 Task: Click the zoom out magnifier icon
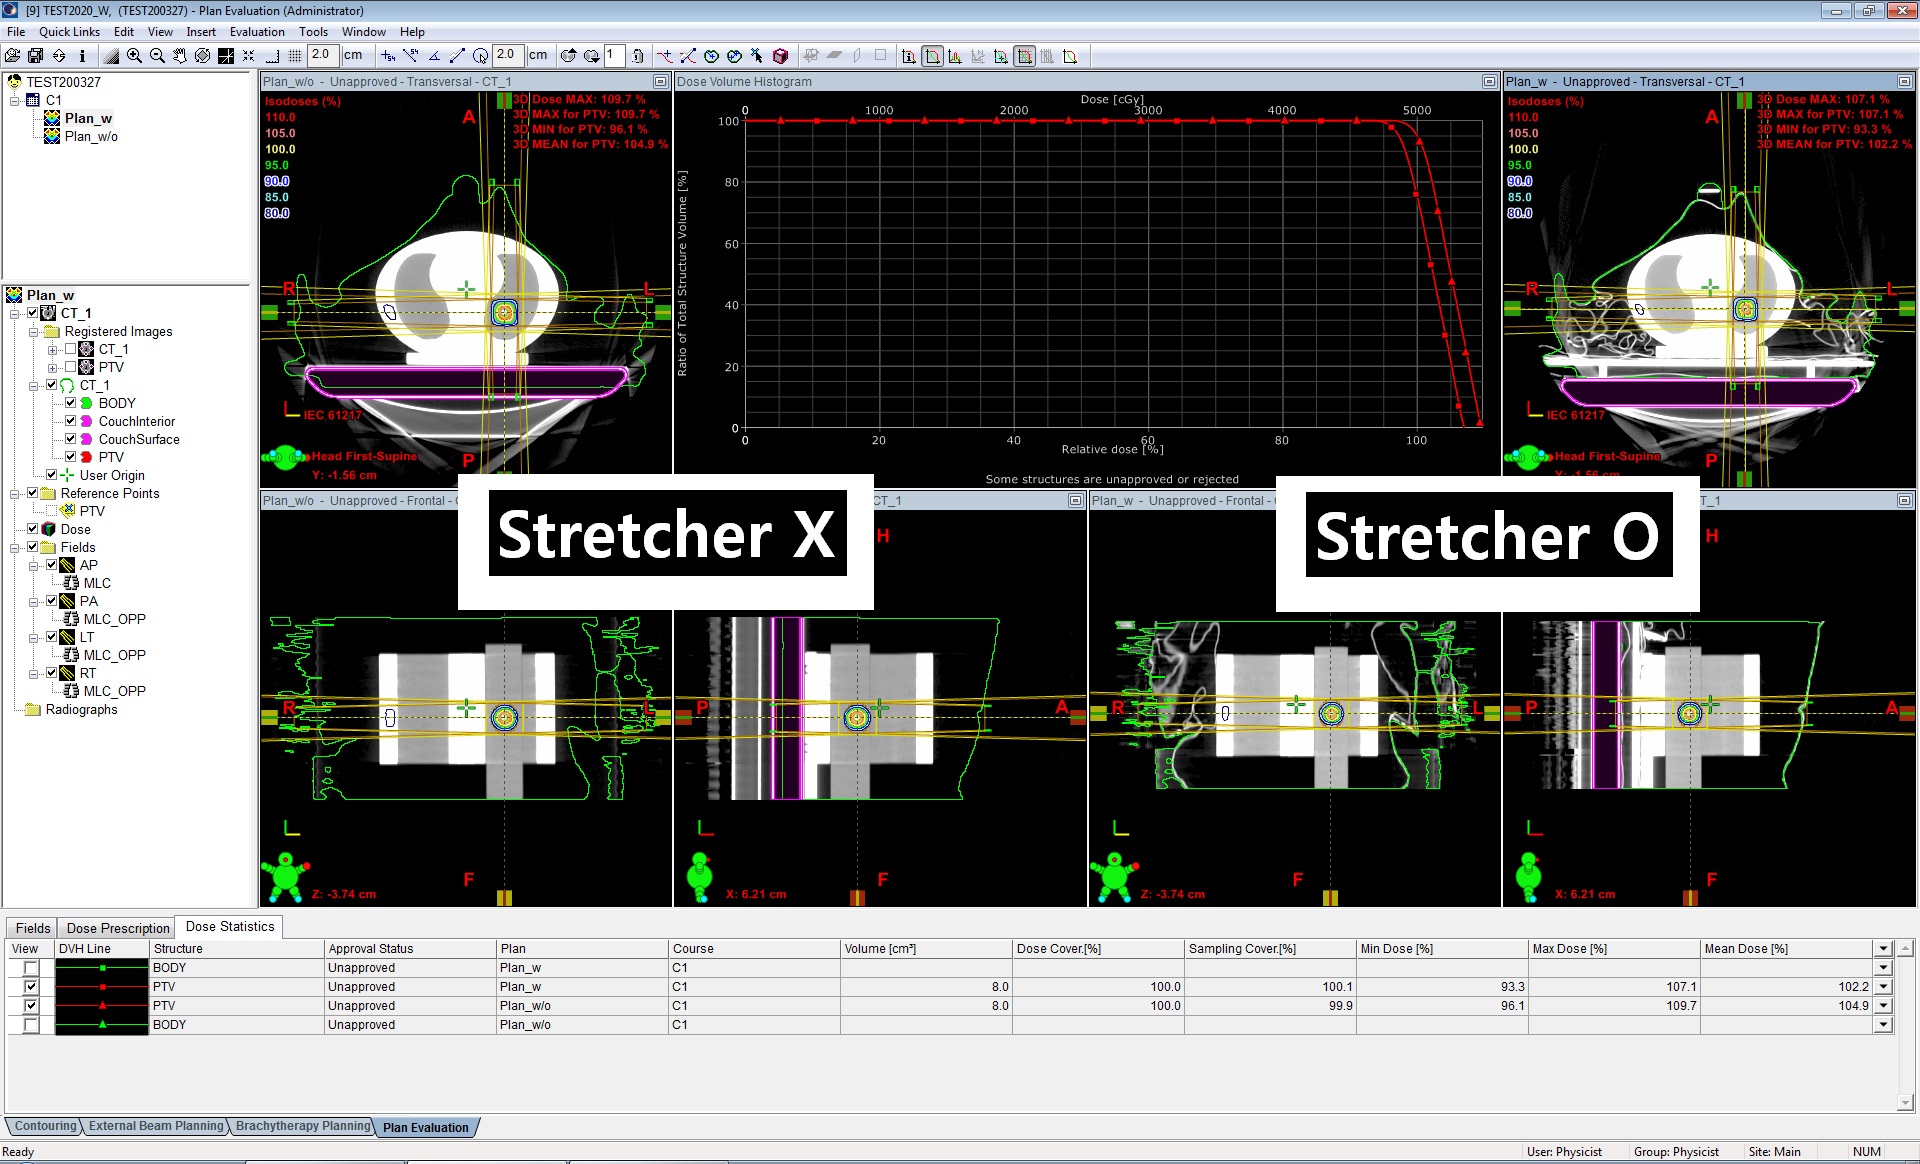click(x=157, y=56)
